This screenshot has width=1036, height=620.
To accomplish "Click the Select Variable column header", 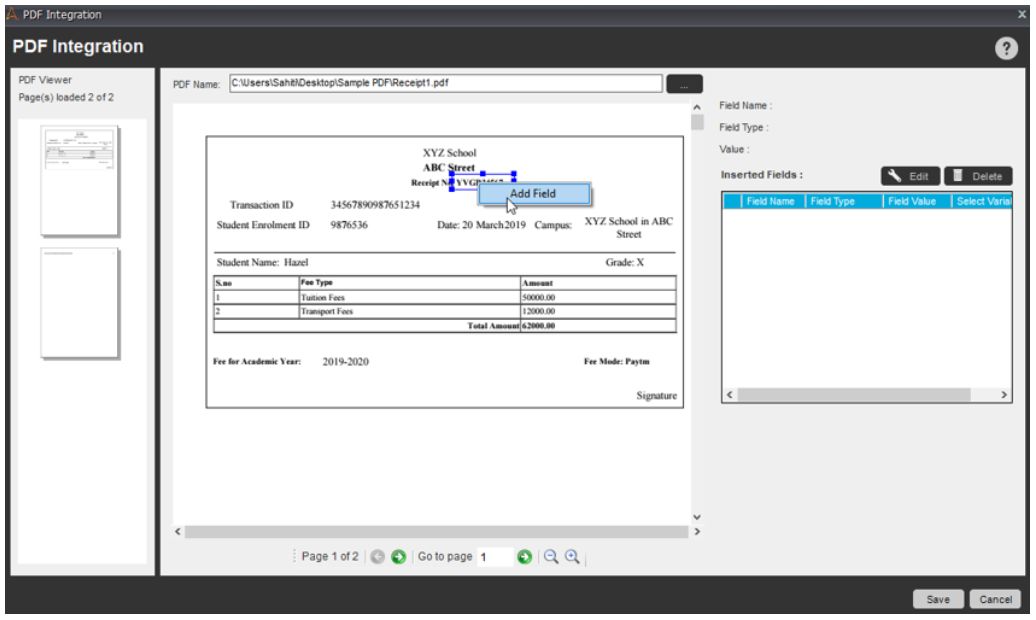I will (x=983, y=201).
